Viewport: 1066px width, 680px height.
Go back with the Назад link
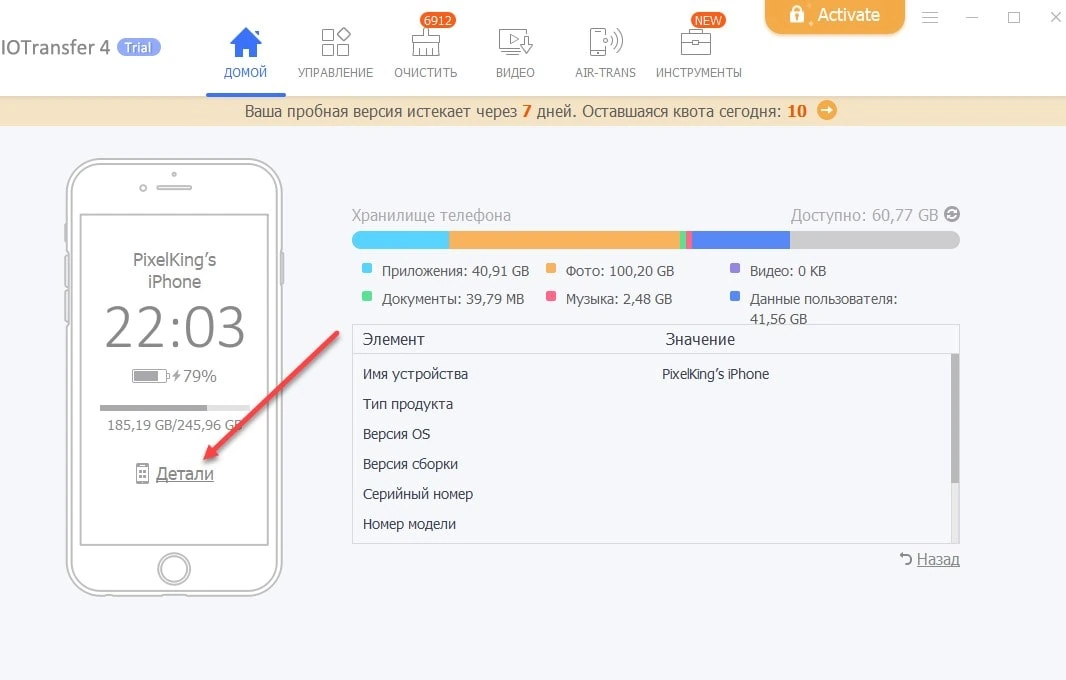click(938, 559)
